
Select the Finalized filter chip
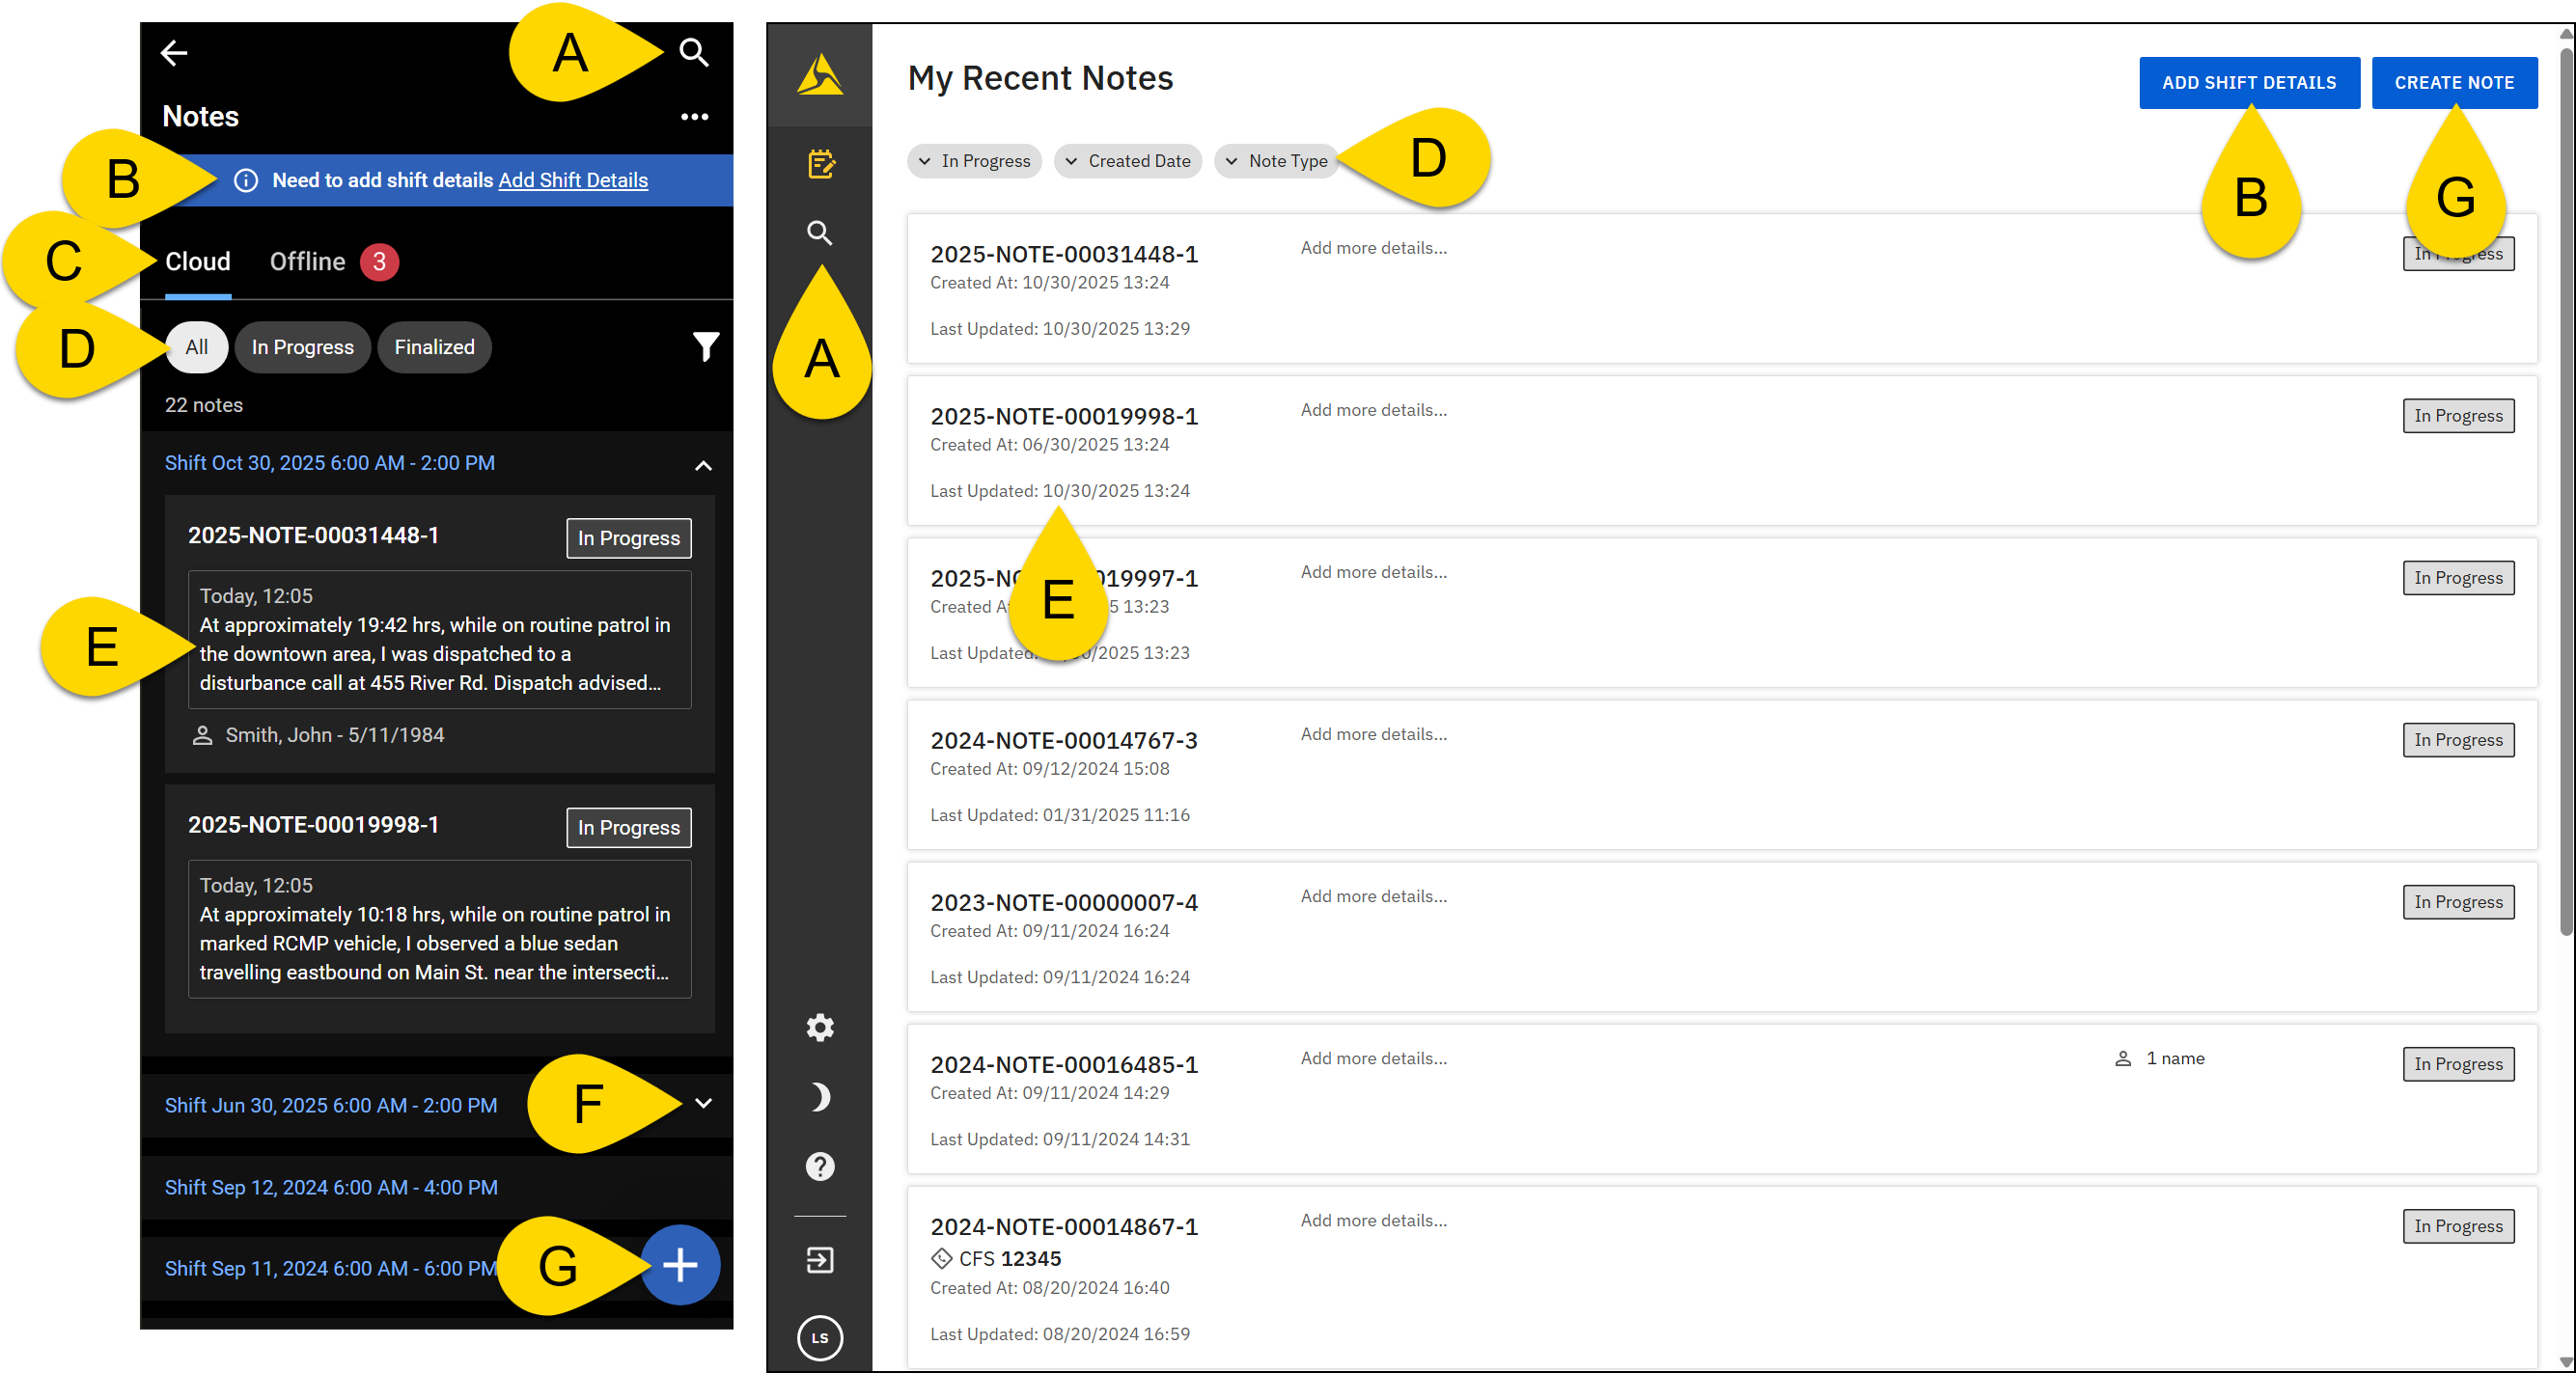(x=434, y=347)
